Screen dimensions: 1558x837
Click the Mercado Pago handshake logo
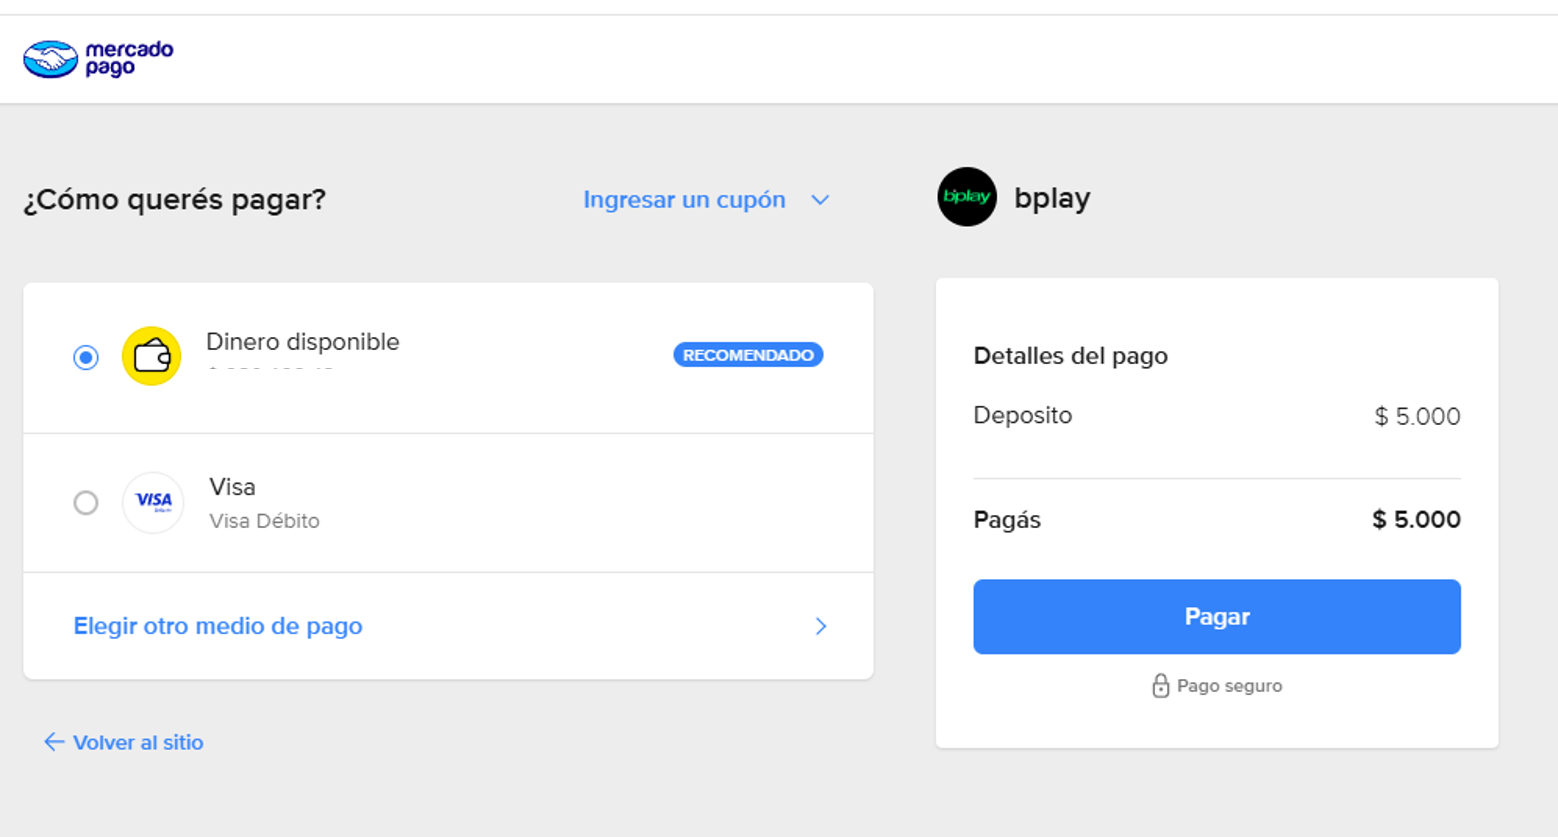[x=51, y=59]
